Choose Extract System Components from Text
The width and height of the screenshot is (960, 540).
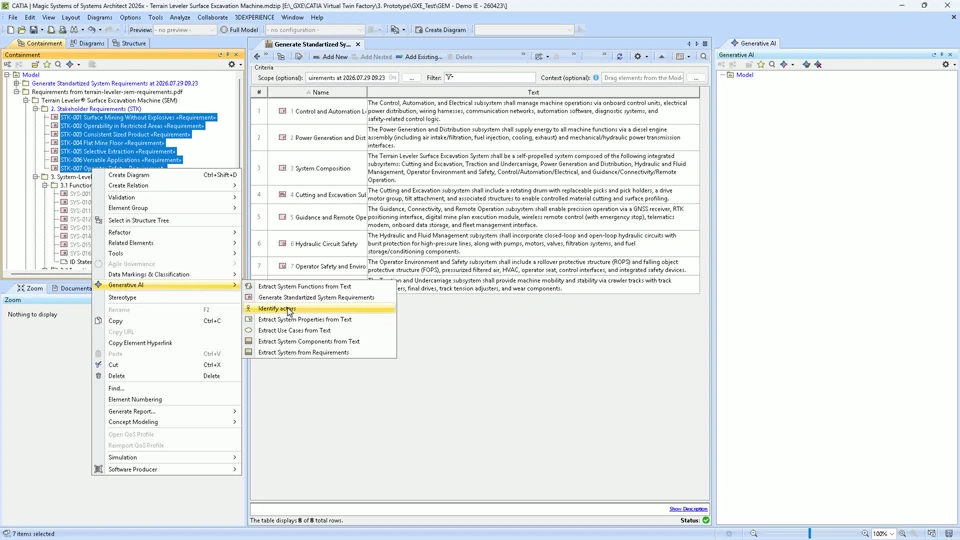320,342
